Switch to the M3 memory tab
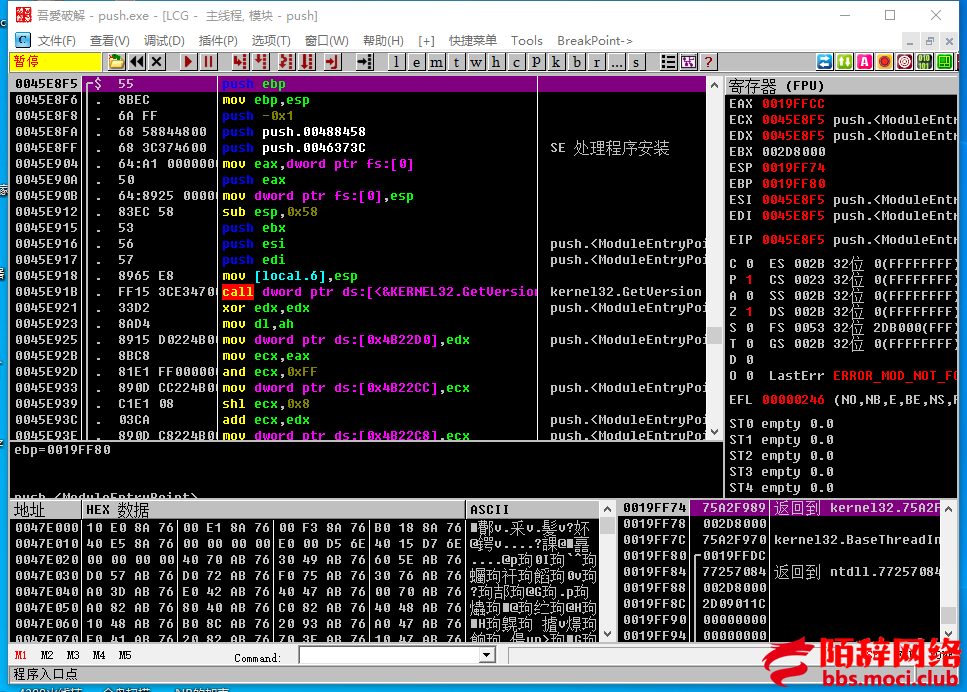Viewport: 967px width, 692px height. [x=73, y=656]
